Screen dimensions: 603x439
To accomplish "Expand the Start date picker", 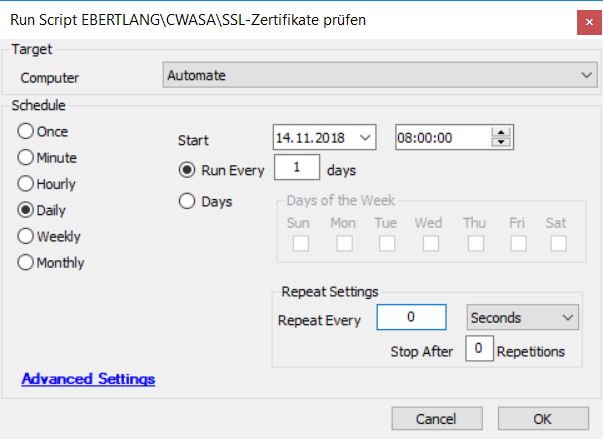I will [x=365, y=138].
